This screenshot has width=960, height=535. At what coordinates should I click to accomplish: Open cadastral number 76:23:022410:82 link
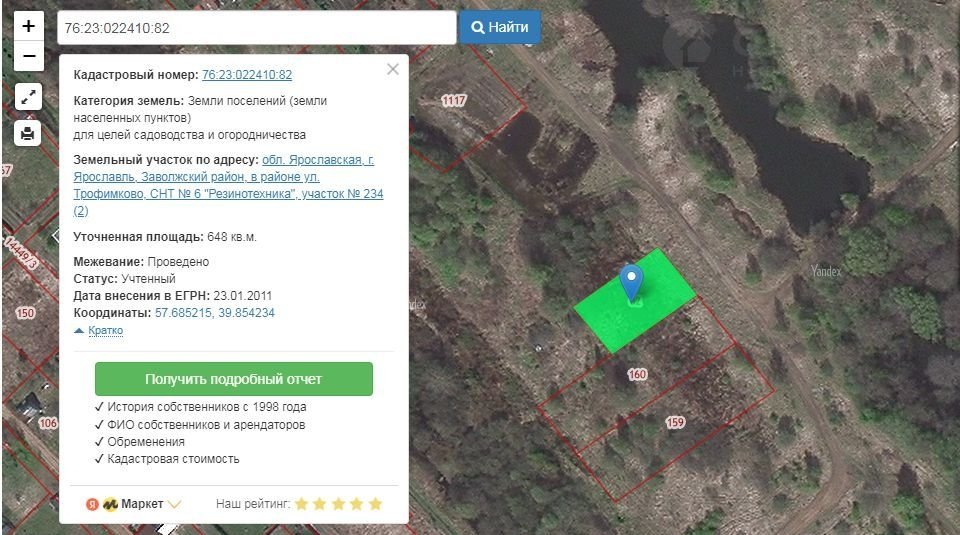[247, 75]
